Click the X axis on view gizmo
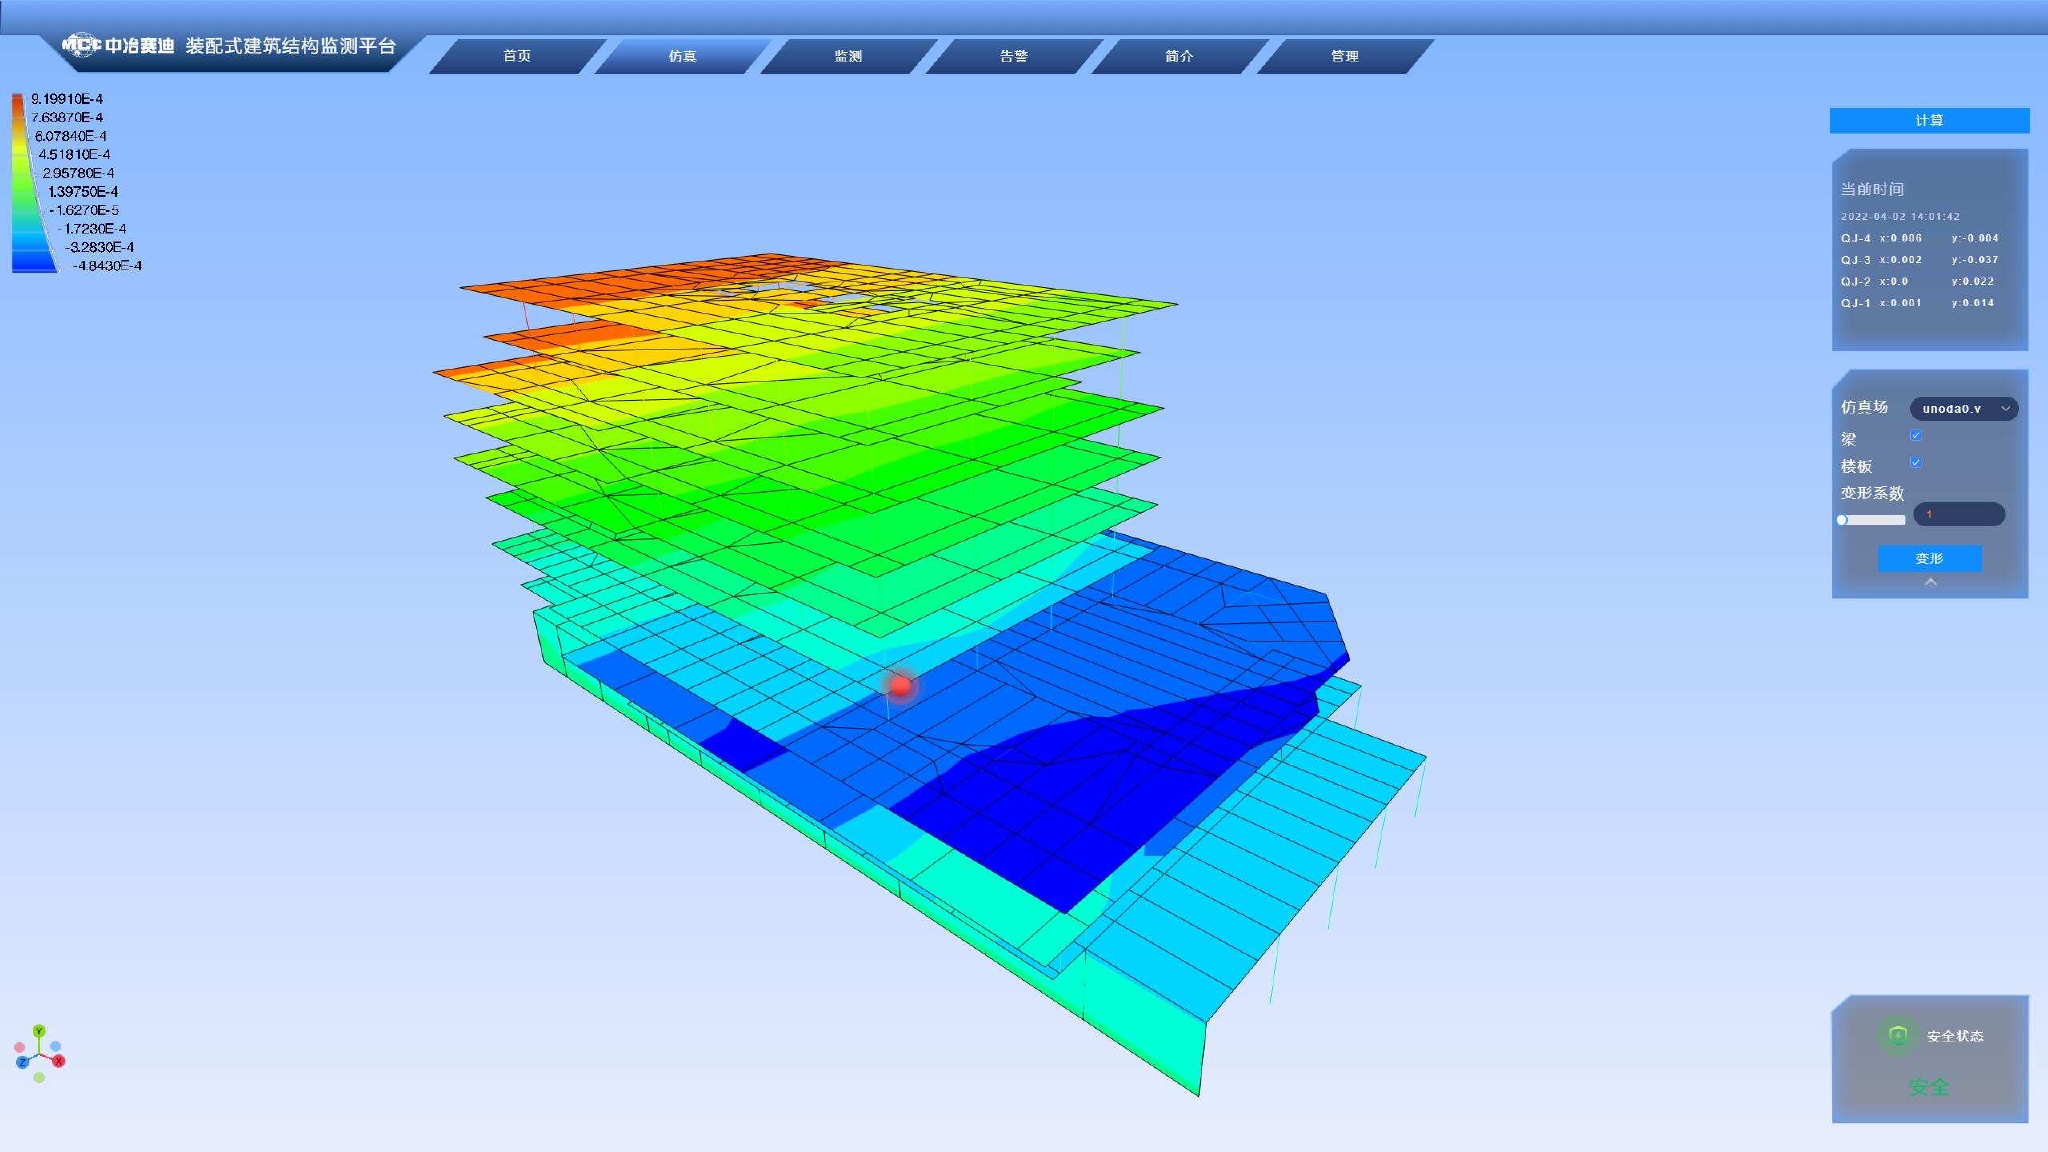The image size is (2048, 1152). pyautogui.click(x=59, y=1061)
